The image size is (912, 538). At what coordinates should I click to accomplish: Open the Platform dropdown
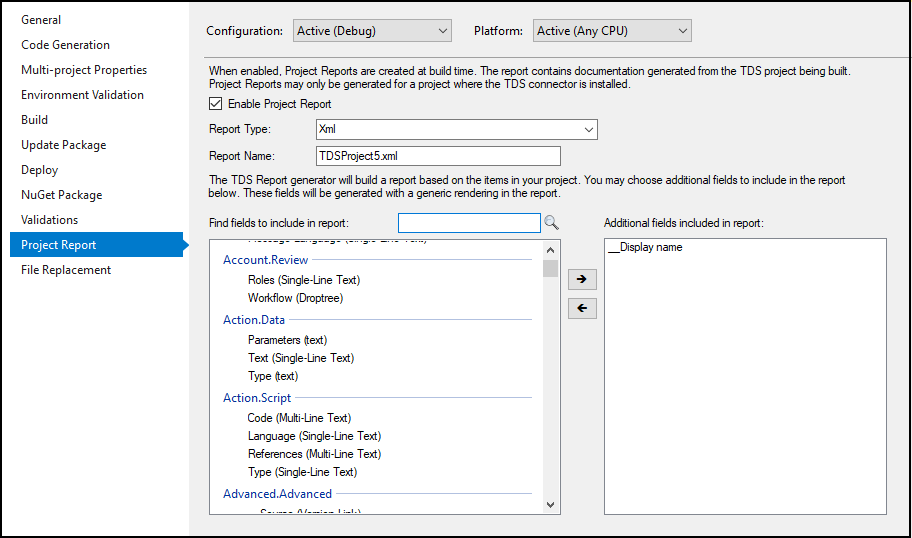tap(612, 31)
